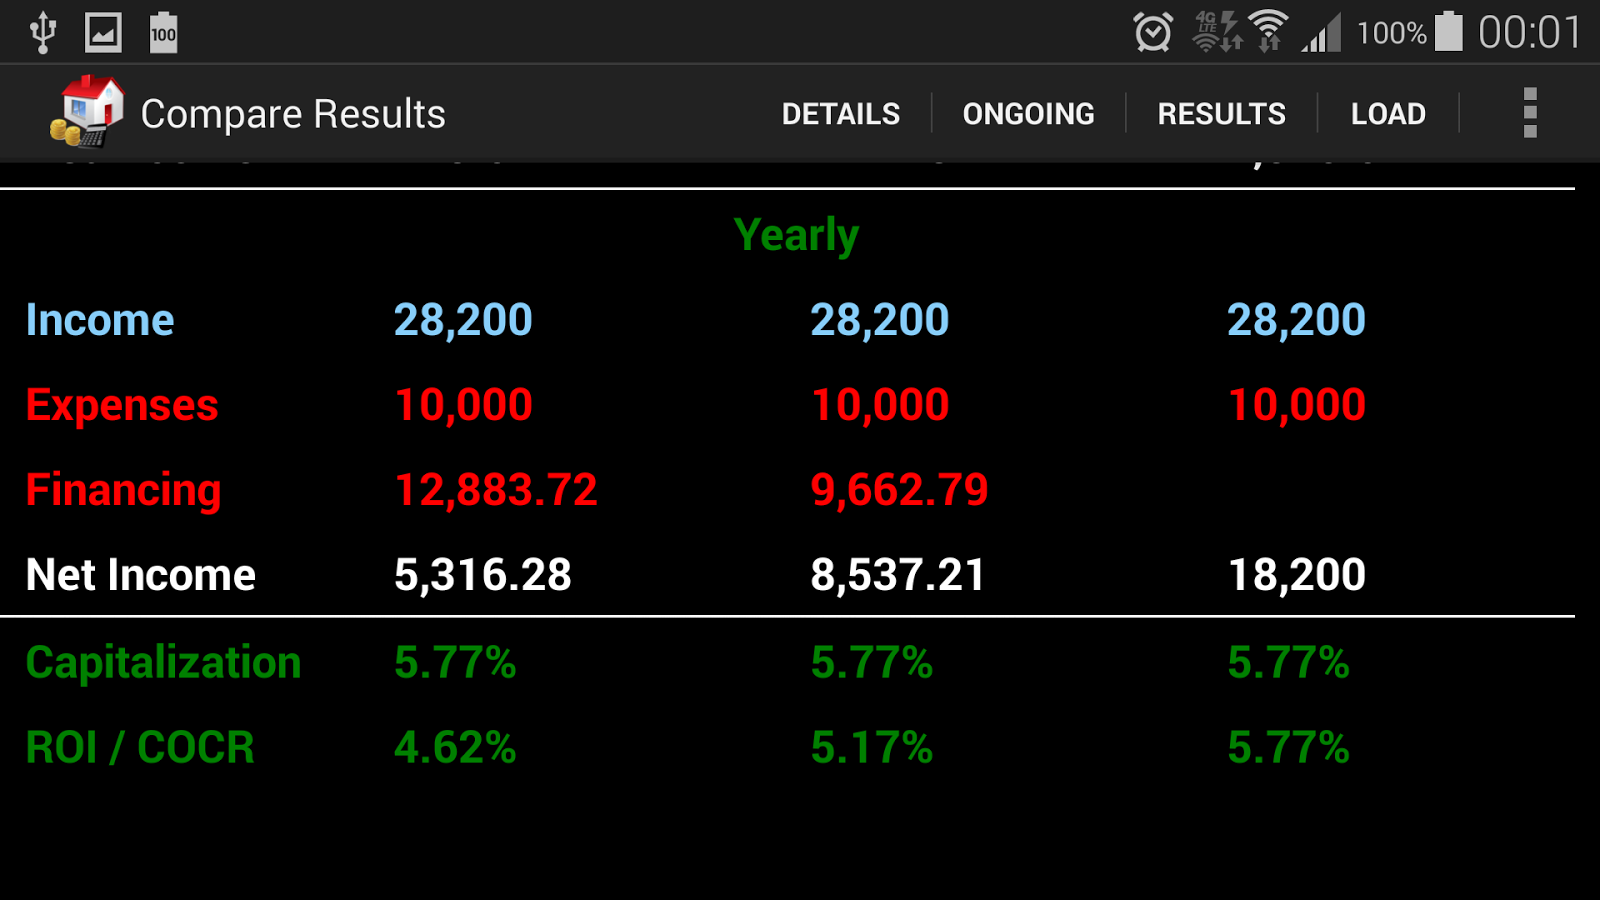Tap the USB connection status icon
Viewport: 1600px width, 900px height.
pyautogui.click(x=42, y=32)
